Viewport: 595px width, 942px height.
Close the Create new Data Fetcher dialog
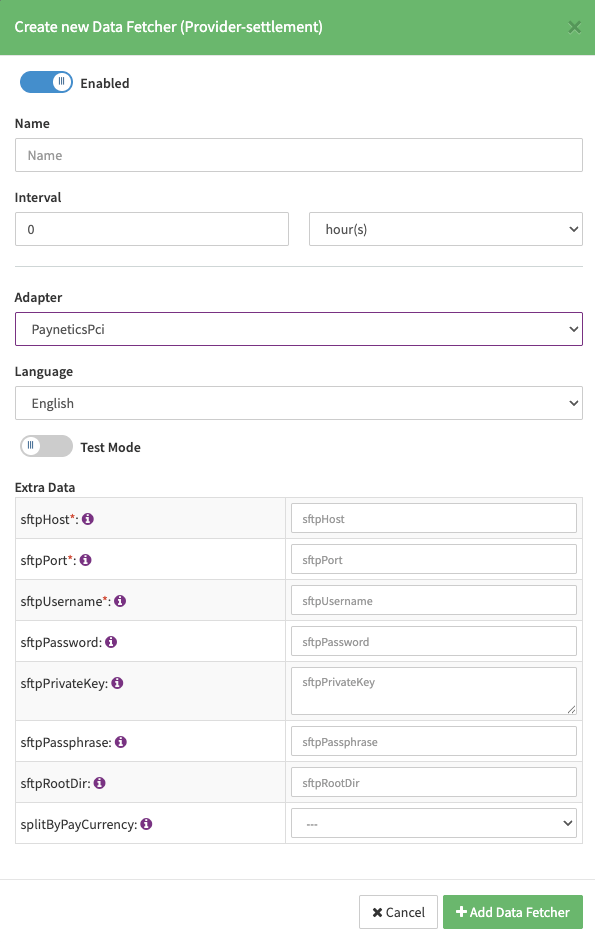click(x=575, y=27)
